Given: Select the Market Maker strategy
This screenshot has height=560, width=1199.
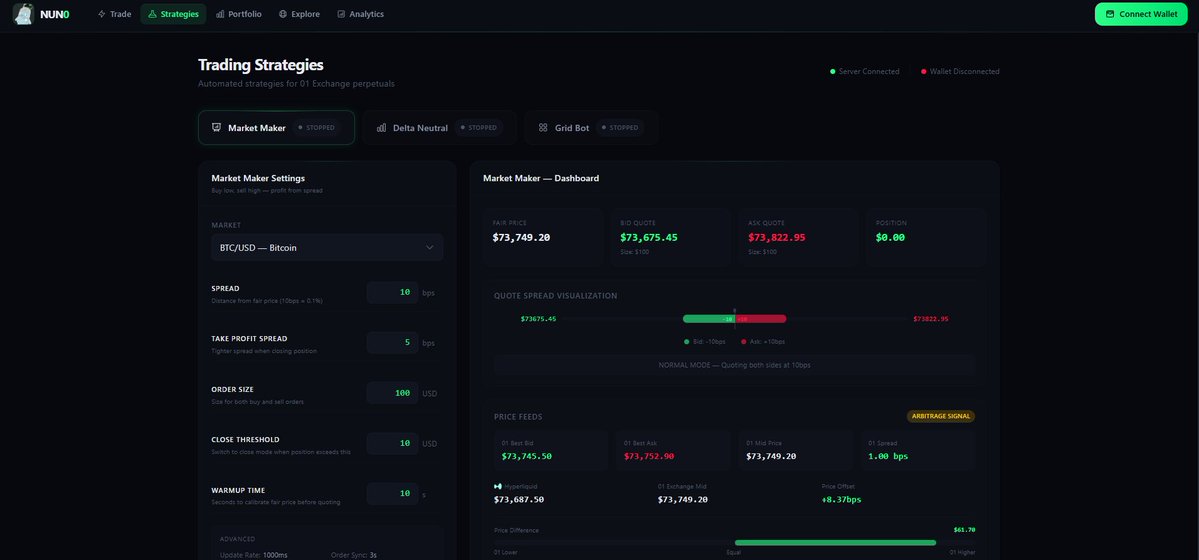Looking at the screenshot, I should click(276, 128).
